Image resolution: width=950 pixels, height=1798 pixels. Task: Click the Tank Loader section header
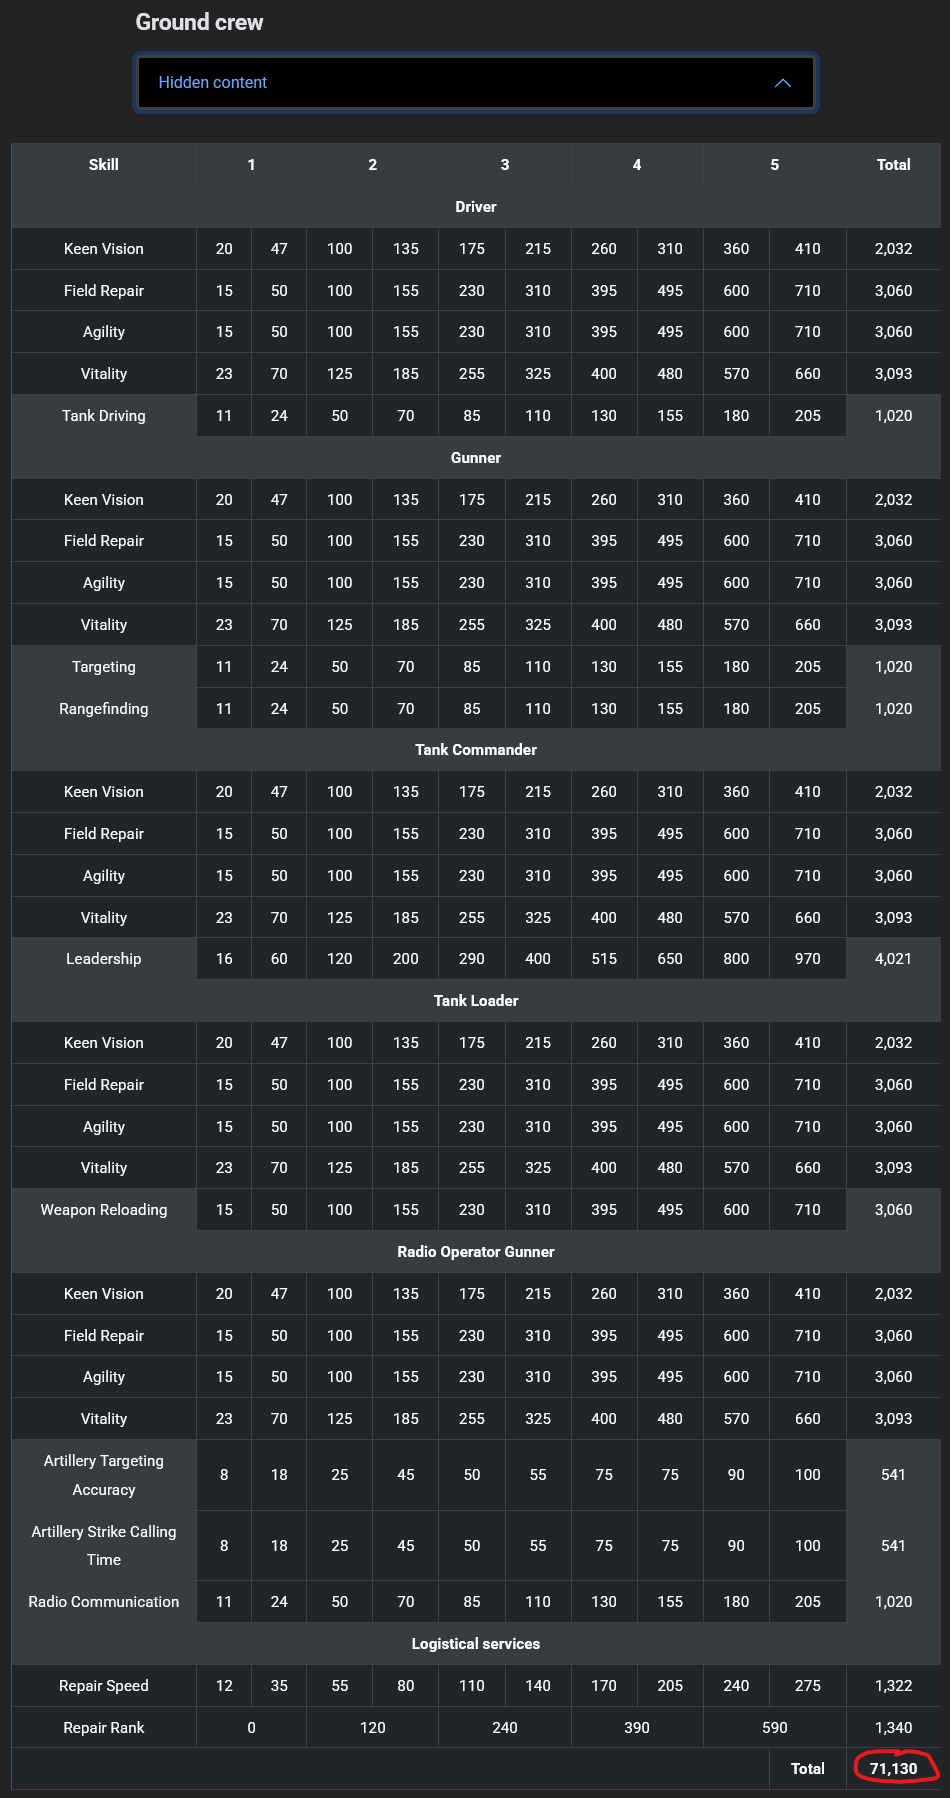click(x=476, y=1001)
